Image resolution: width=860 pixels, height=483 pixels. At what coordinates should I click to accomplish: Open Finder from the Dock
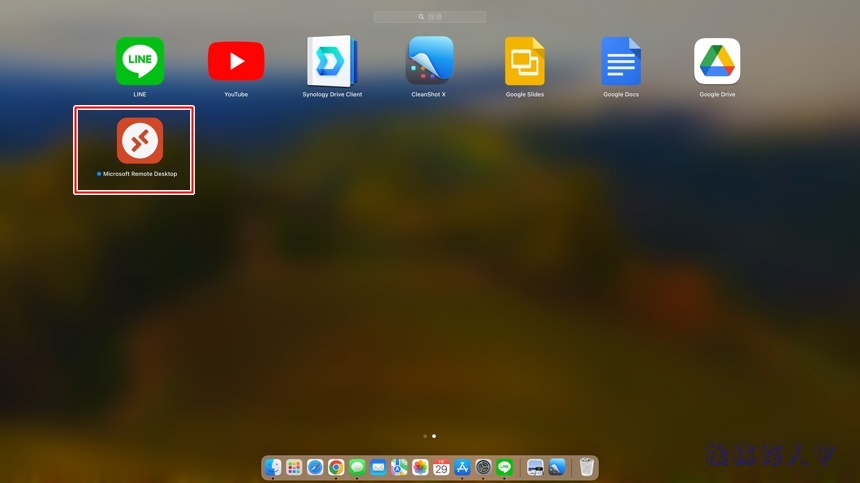[273, 467]
